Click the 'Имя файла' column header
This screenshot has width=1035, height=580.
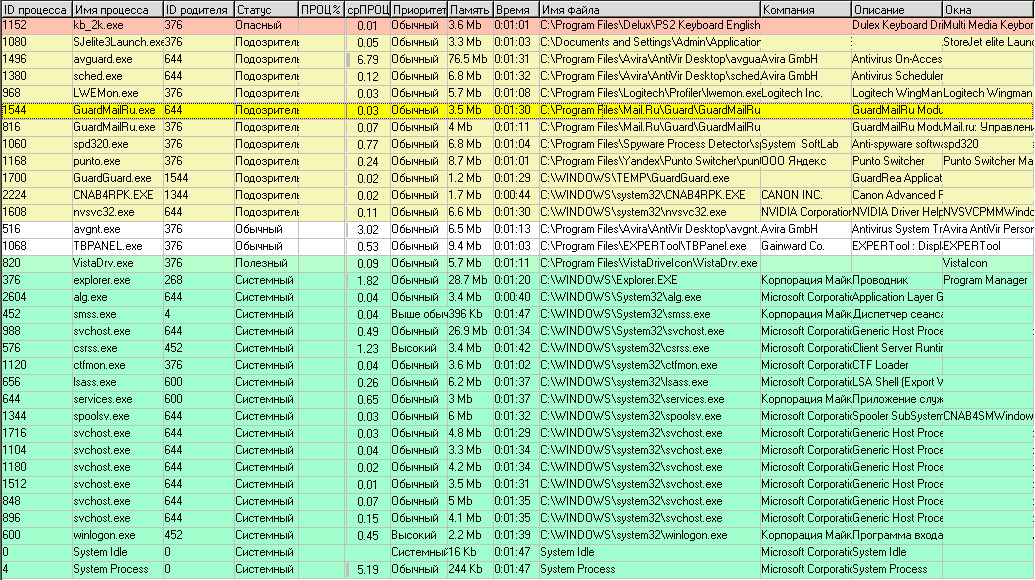[650, 9]
